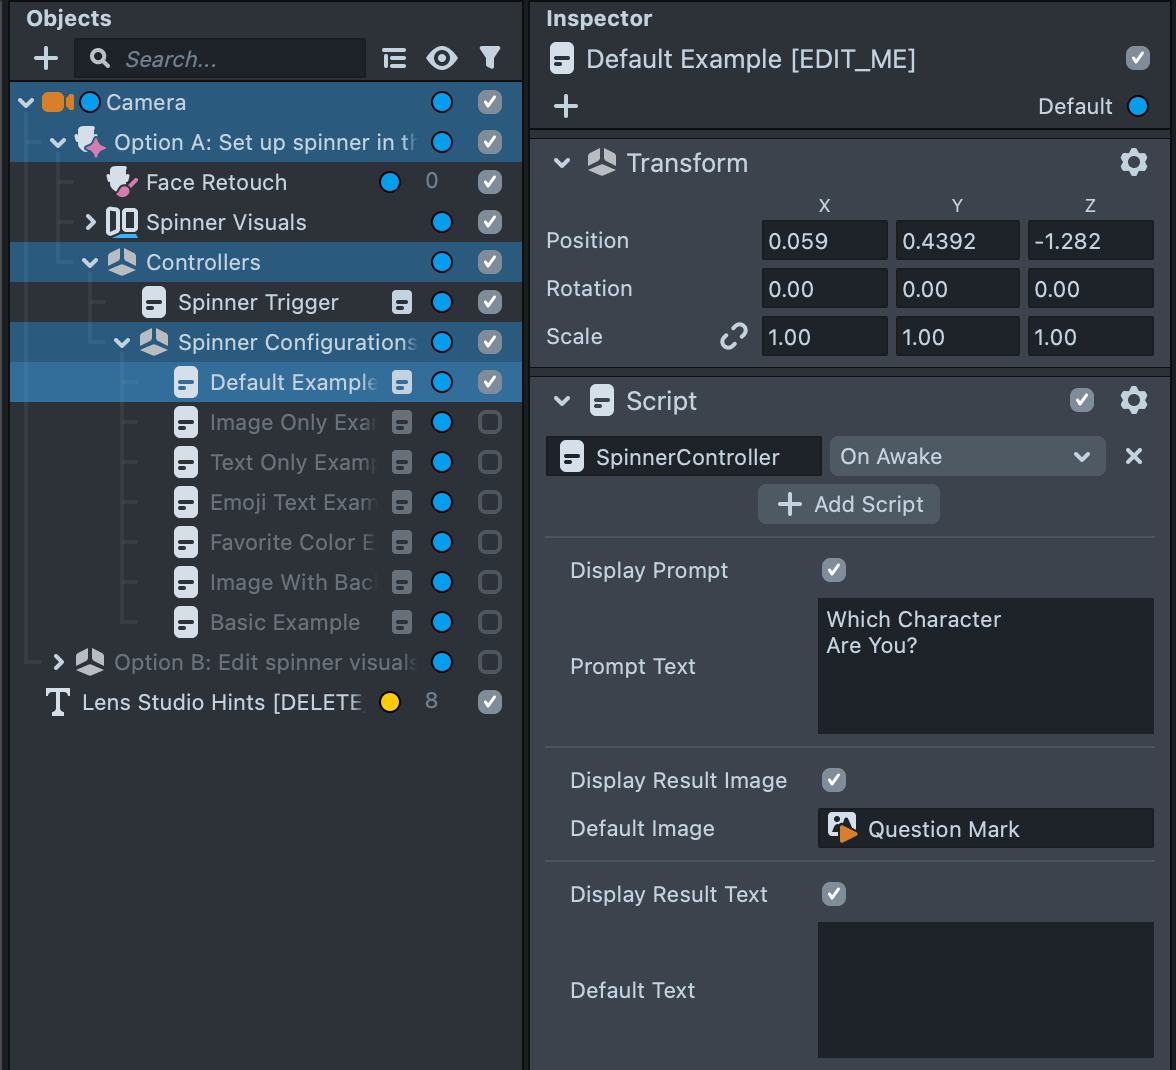Click the Add Script button

click(x=849, y=504)
